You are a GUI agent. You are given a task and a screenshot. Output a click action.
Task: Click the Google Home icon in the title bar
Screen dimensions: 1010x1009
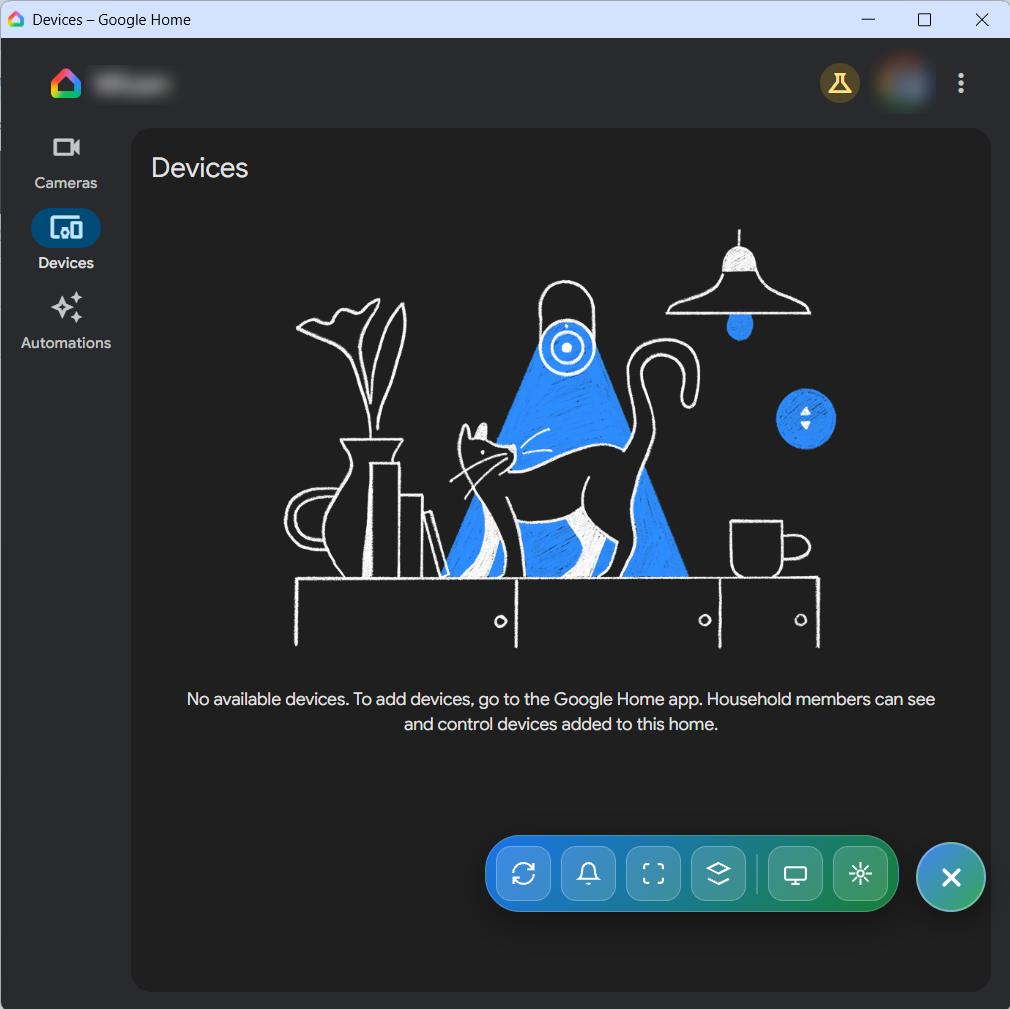[x=16, y=19]
